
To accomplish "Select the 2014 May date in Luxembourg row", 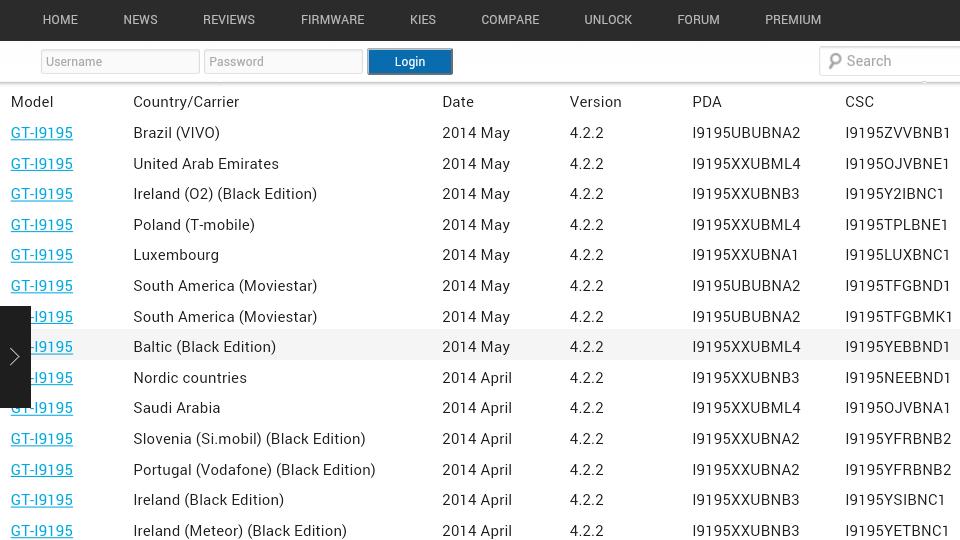I will (x=476, y=255).
